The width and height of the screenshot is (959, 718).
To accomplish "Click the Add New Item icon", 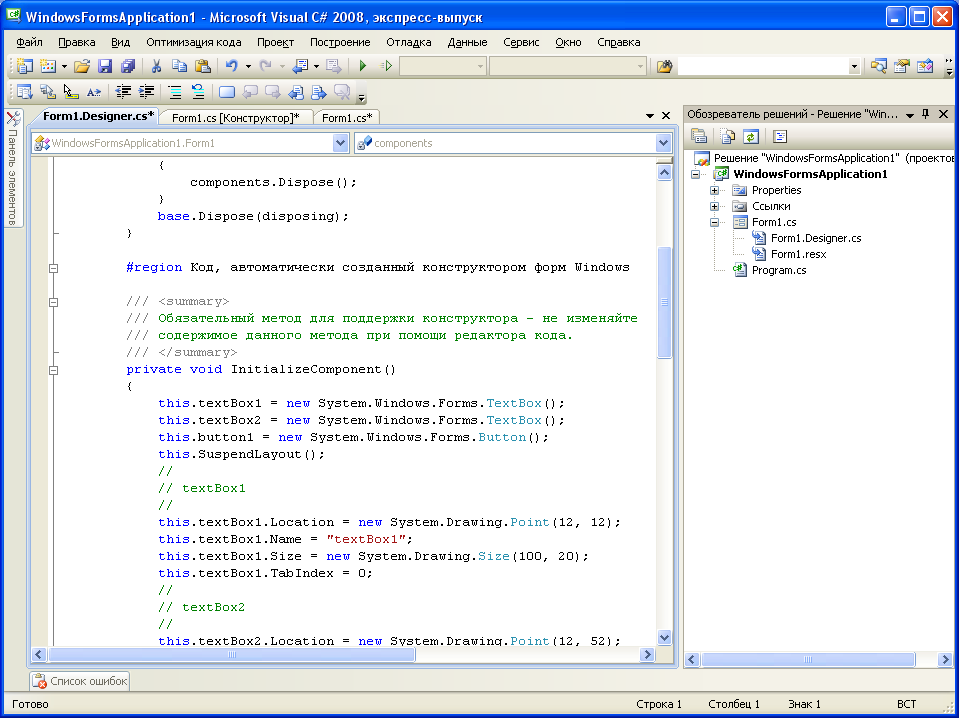I will (48, 66).
